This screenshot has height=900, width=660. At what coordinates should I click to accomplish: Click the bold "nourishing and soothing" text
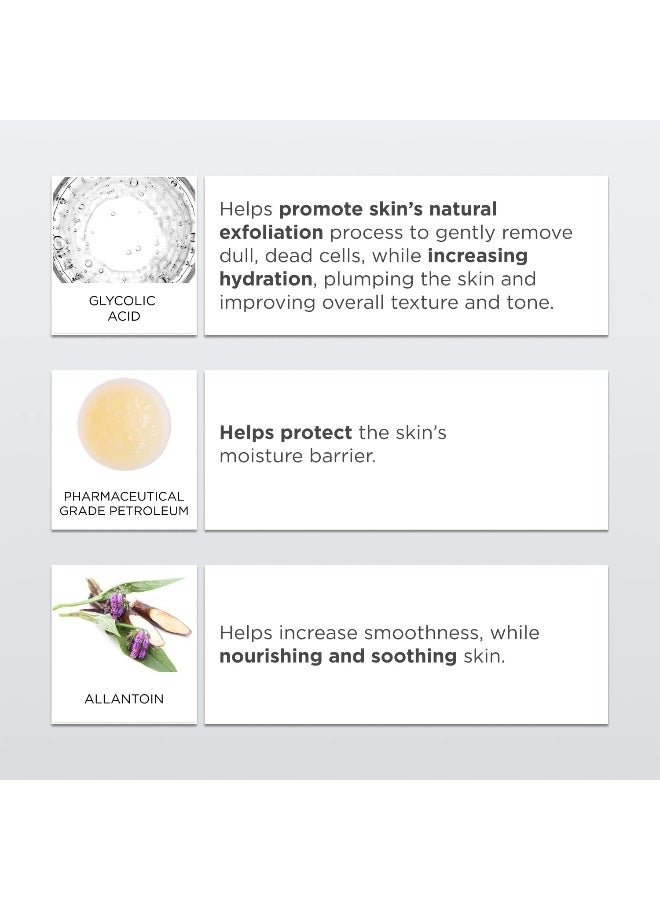click(338, 656)
